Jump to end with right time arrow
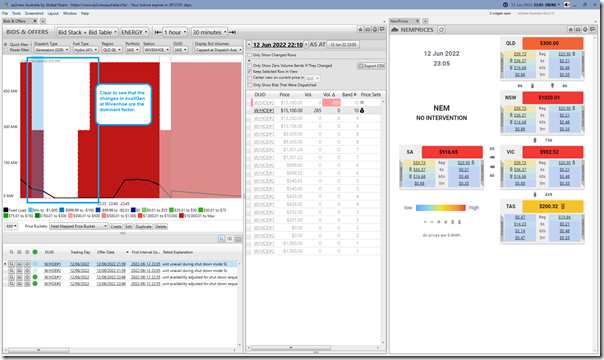Screen dimensions: 604x360 [232, 32]
